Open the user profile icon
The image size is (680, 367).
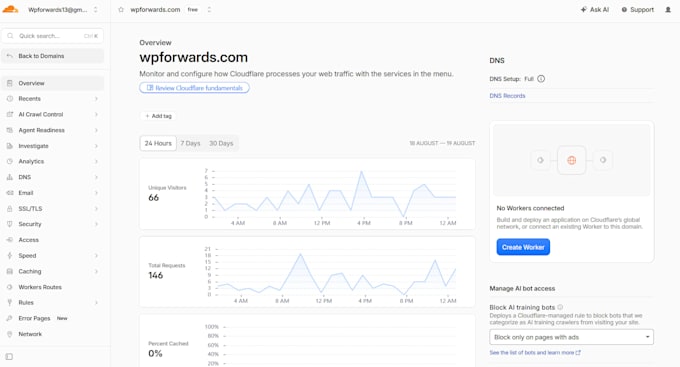[668, 10]
